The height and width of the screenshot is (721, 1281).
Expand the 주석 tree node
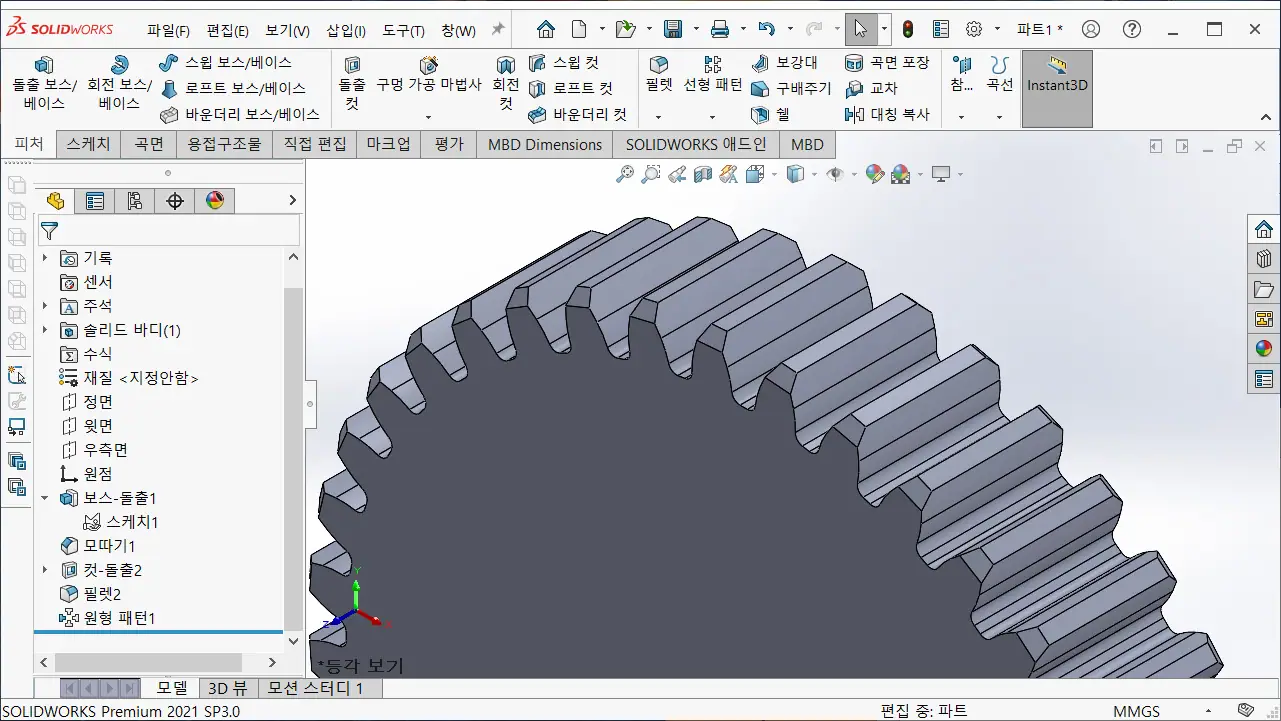point(45,306)
